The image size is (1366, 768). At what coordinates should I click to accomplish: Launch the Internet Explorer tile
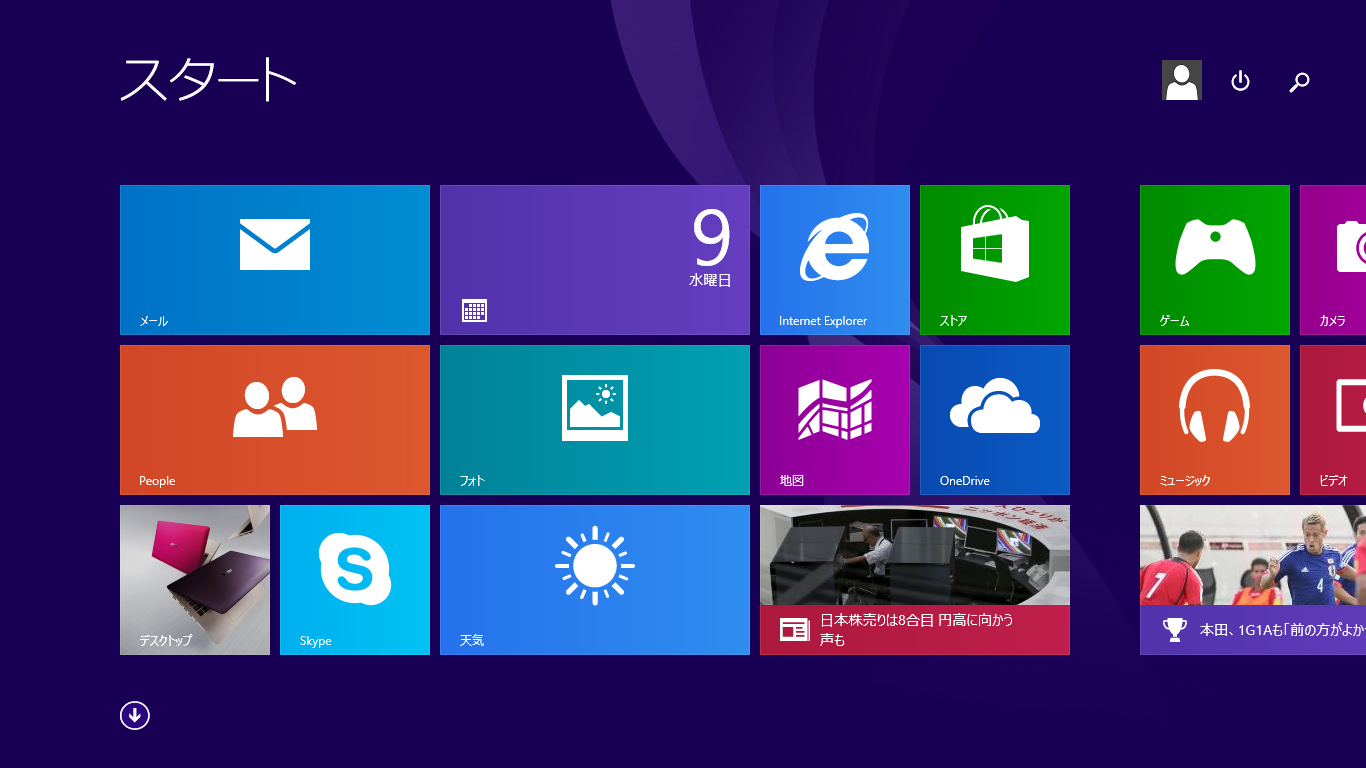[835, 260]
